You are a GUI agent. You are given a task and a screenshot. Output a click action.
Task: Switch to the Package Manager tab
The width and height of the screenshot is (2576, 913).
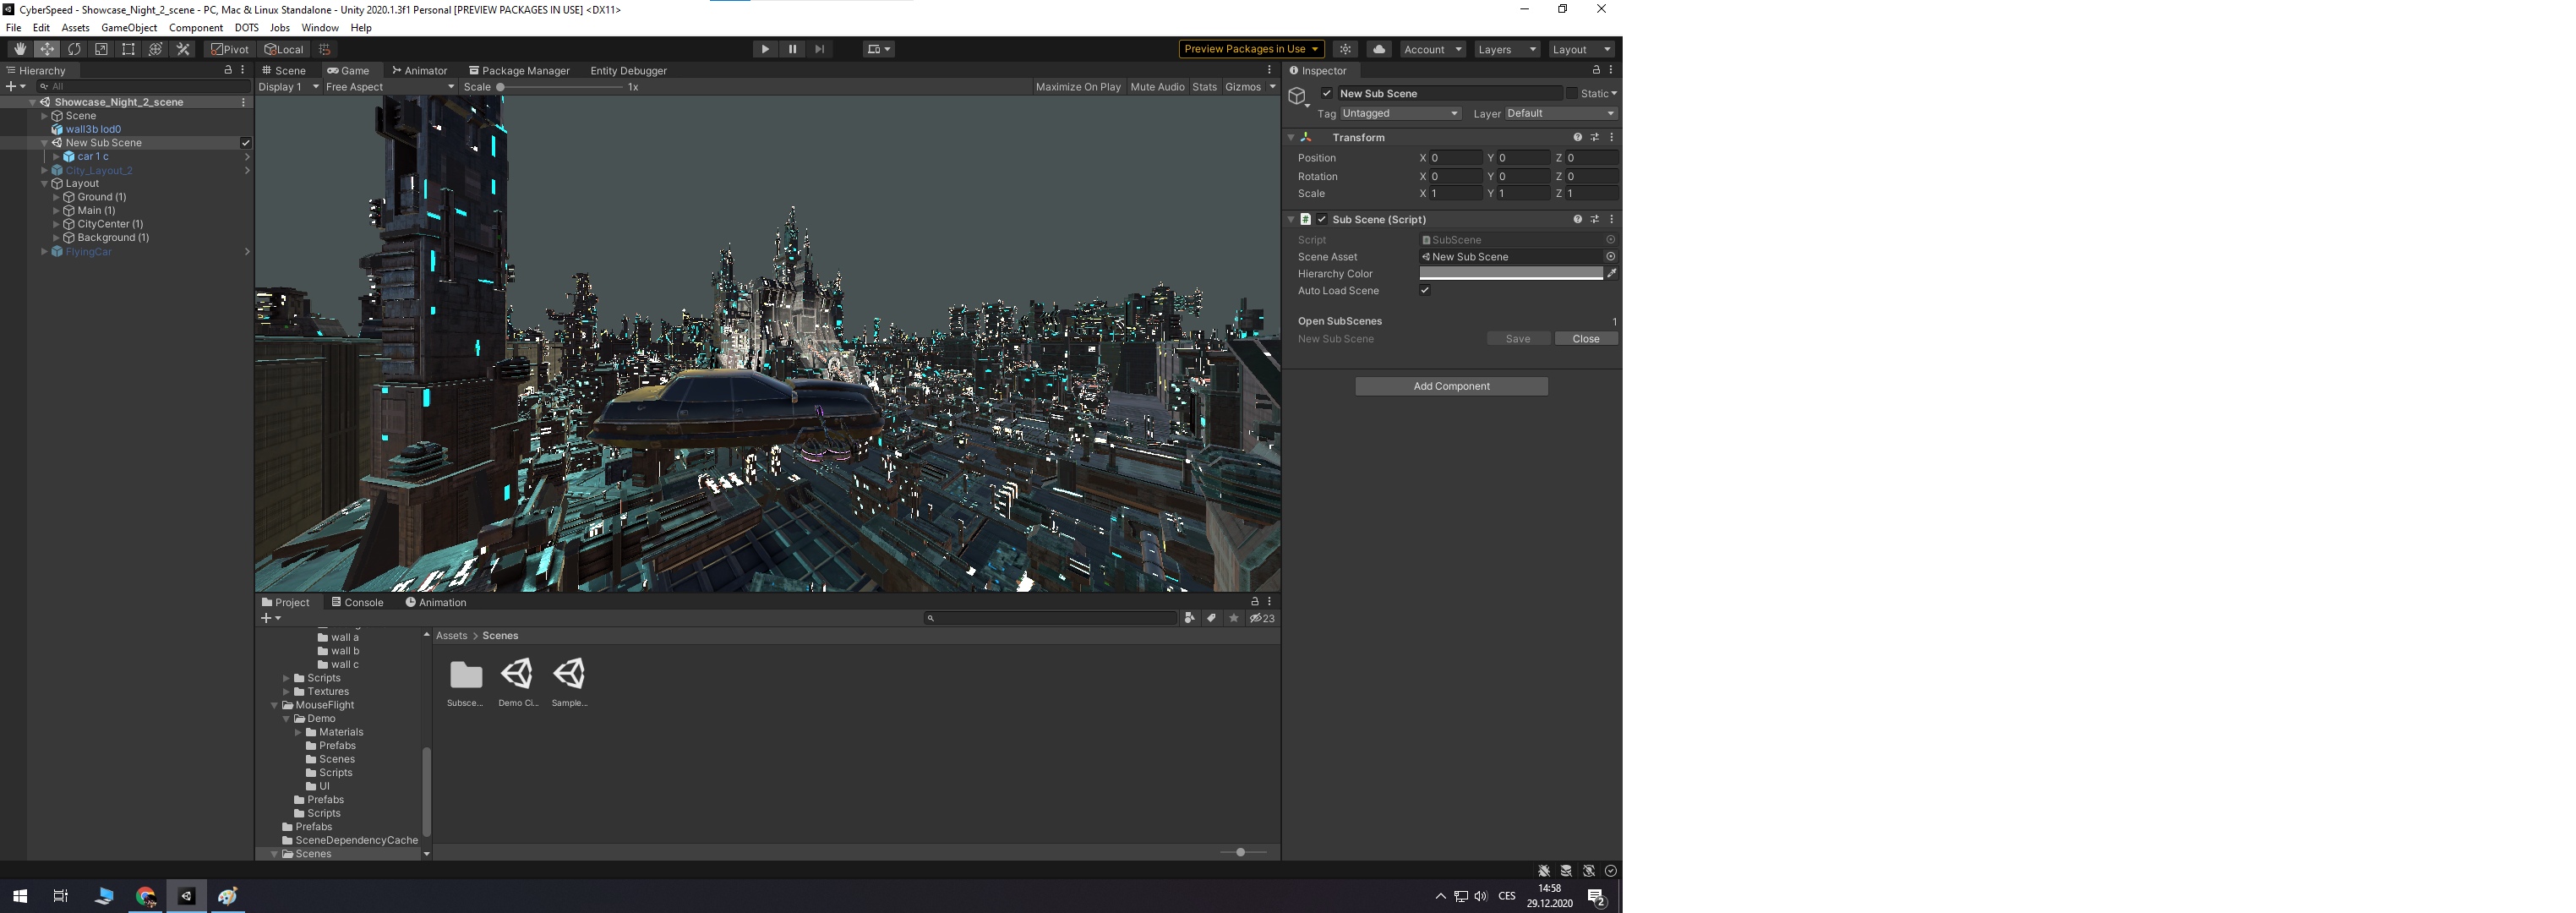[x=519, y=71]
